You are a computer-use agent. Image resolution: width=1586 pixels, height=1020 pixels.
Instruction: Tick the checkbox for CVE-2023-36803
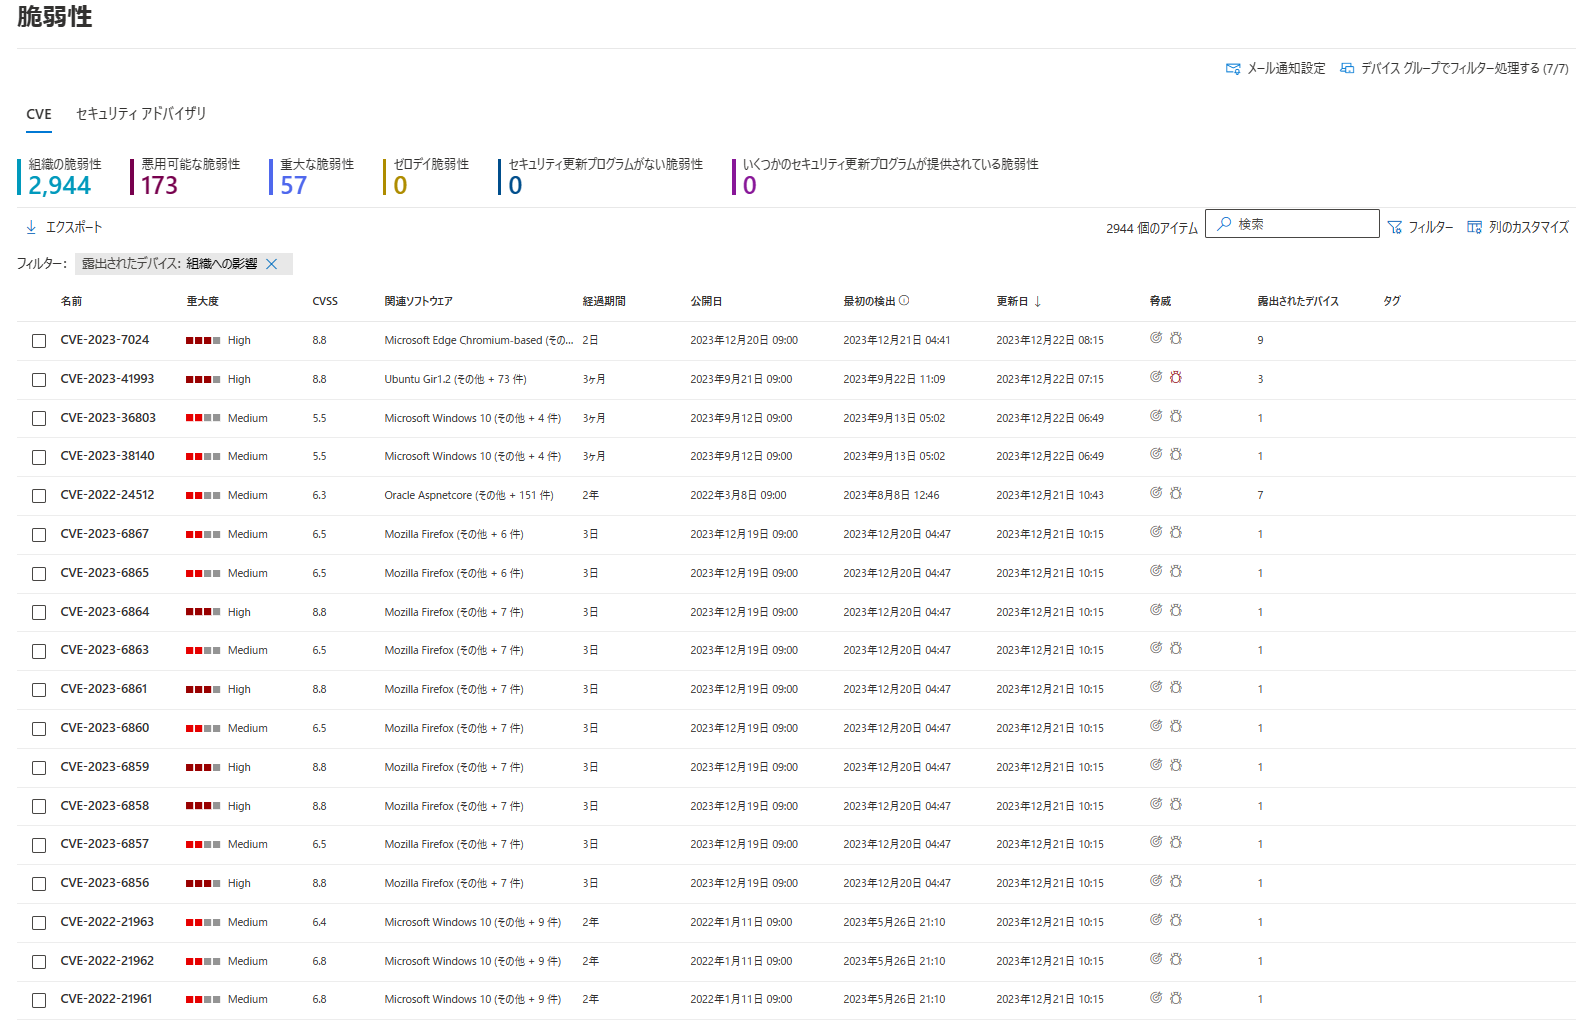[x=39, y=419]
